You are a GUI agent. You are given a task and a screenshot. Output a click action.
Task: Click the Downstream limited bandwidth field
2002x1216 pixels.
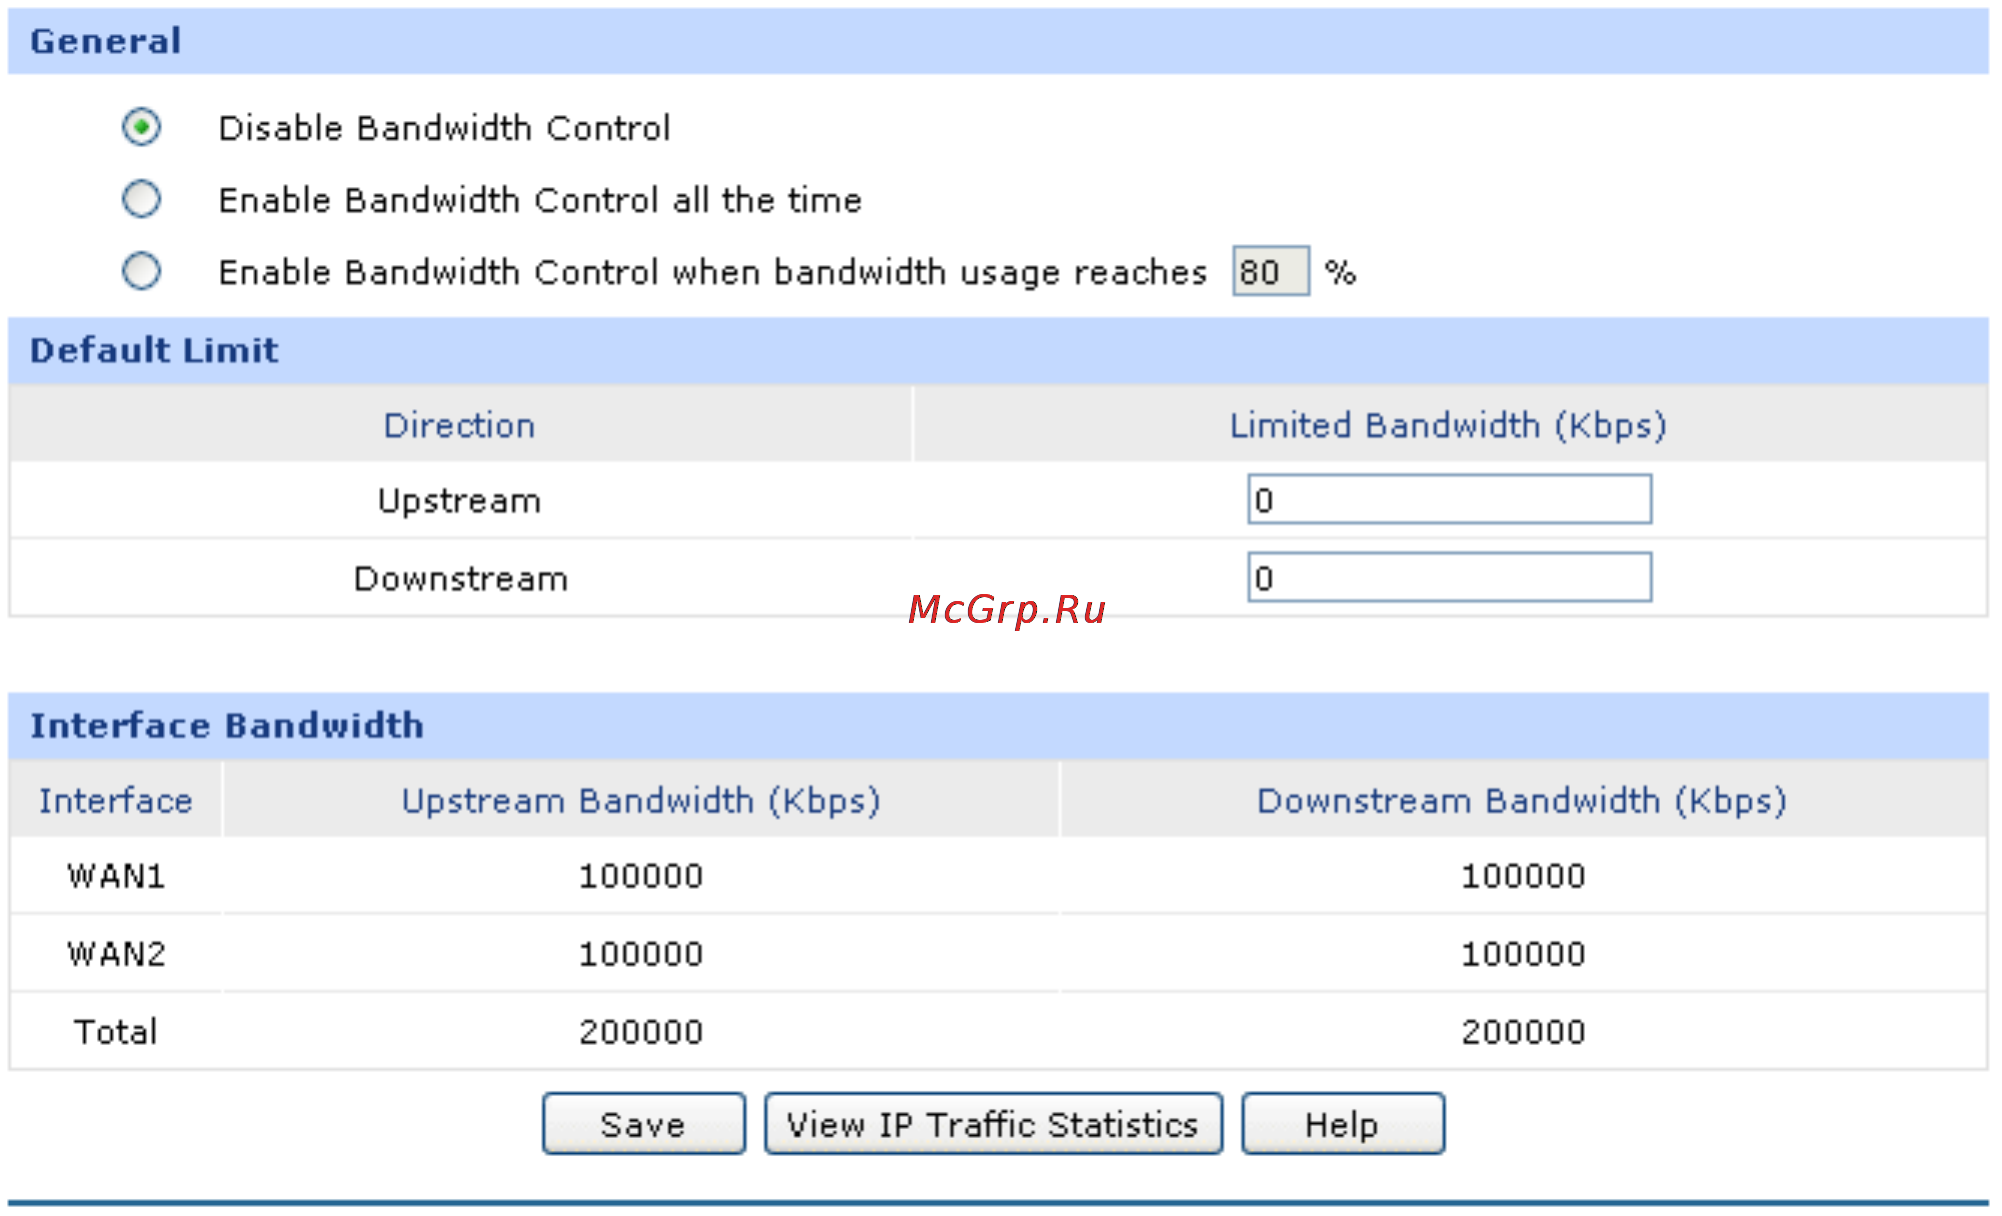[1449, 577]
